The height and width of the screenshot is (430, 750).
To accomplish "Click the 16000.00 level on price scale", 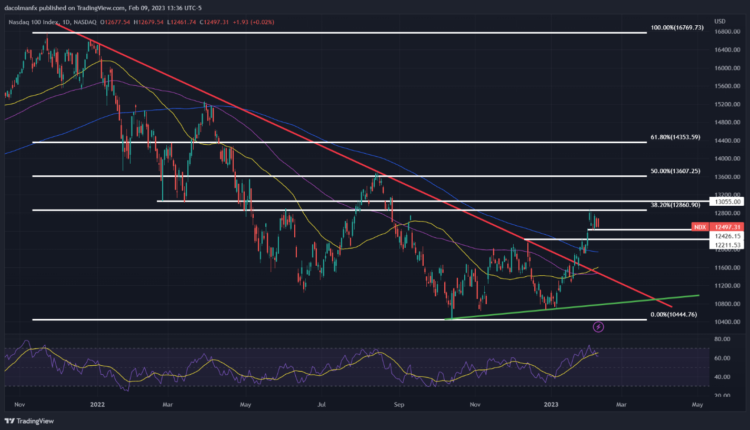I will coord(725,67).
